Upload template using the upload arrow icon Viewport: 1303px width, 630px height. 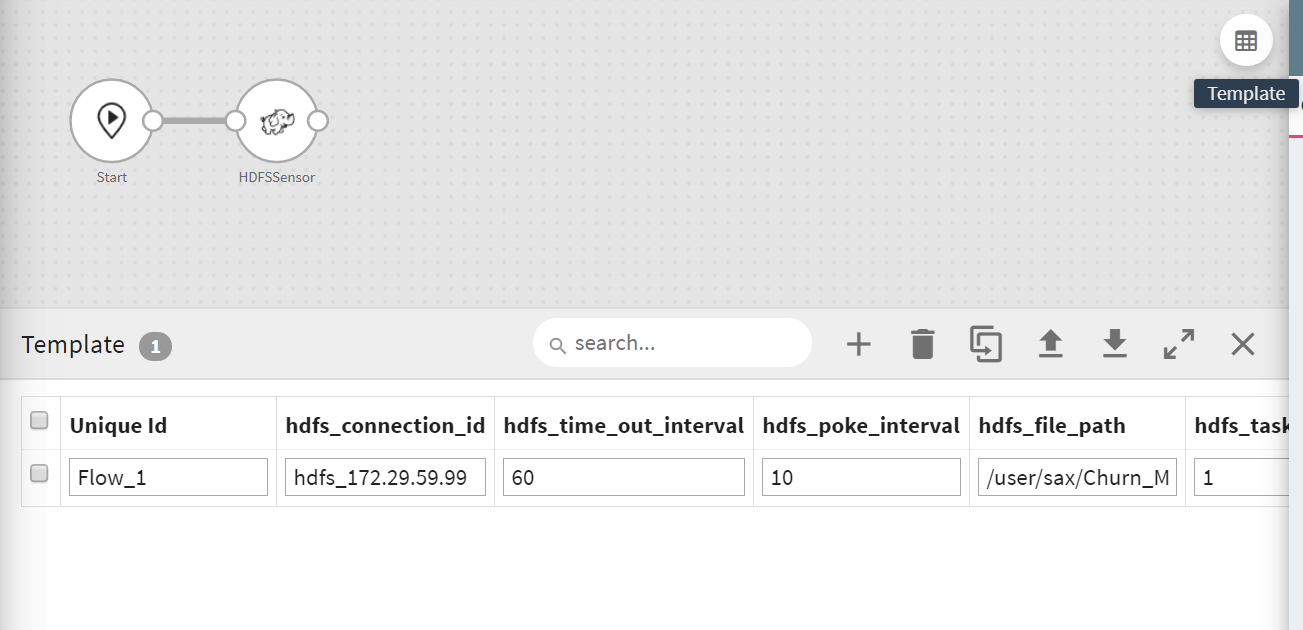pos(1050,345)
